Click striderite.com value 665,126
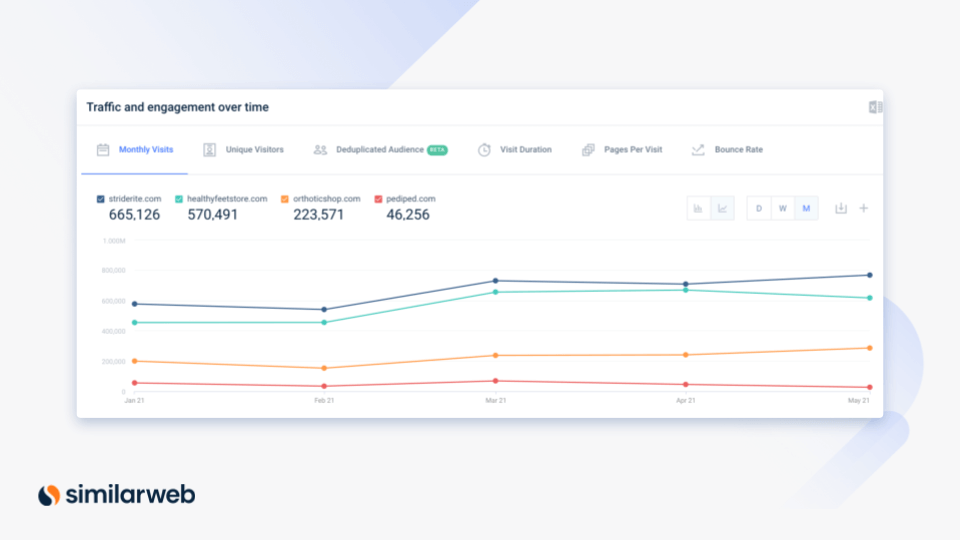960x540 pixels. tap(134, 215)
